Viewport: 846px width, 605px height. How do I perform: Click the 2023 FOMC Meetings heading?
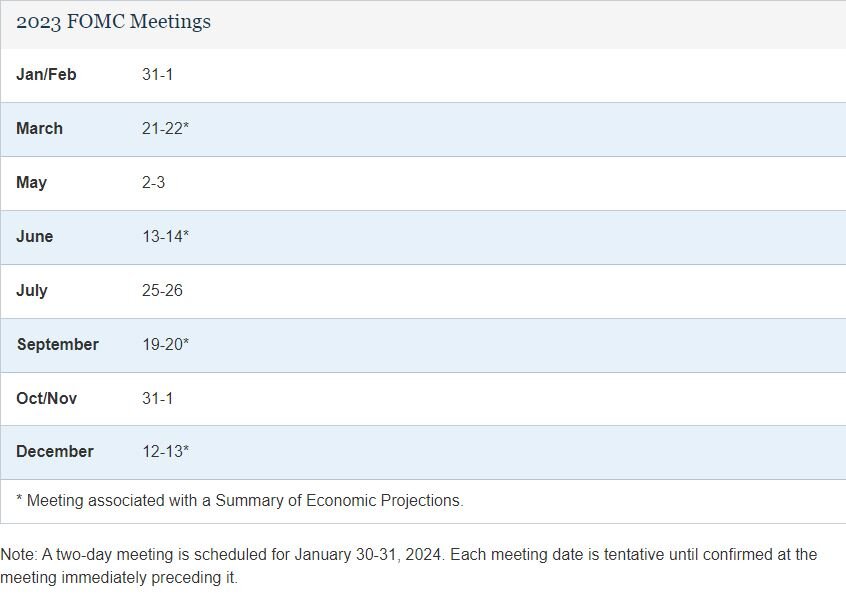click(x=113, y=22)
